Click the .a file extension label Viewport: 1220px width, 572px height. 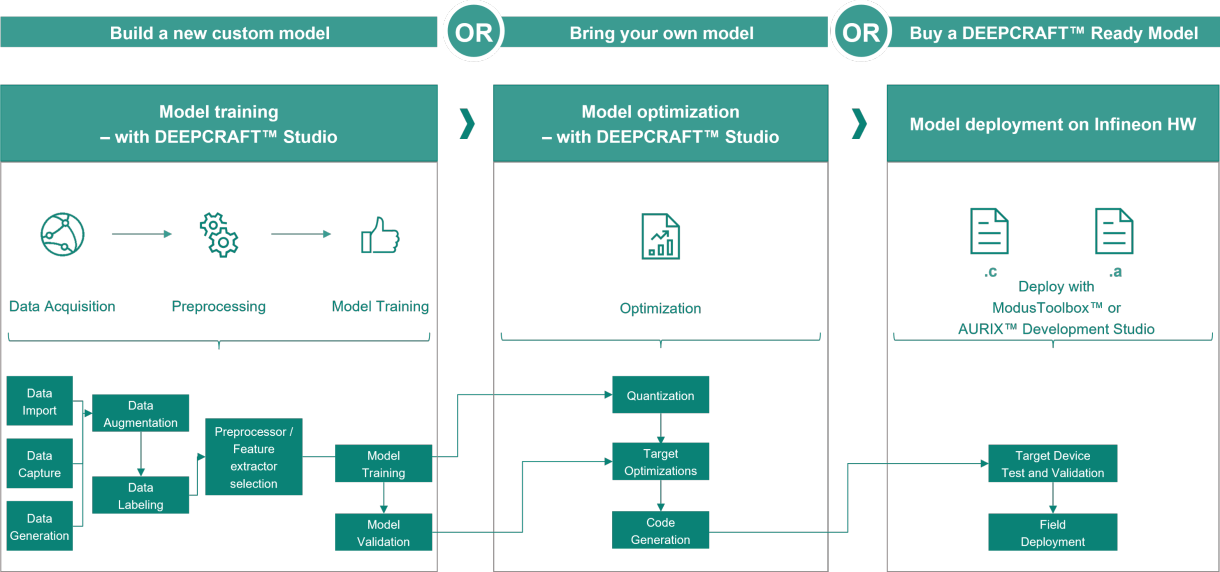point(1114,271)
